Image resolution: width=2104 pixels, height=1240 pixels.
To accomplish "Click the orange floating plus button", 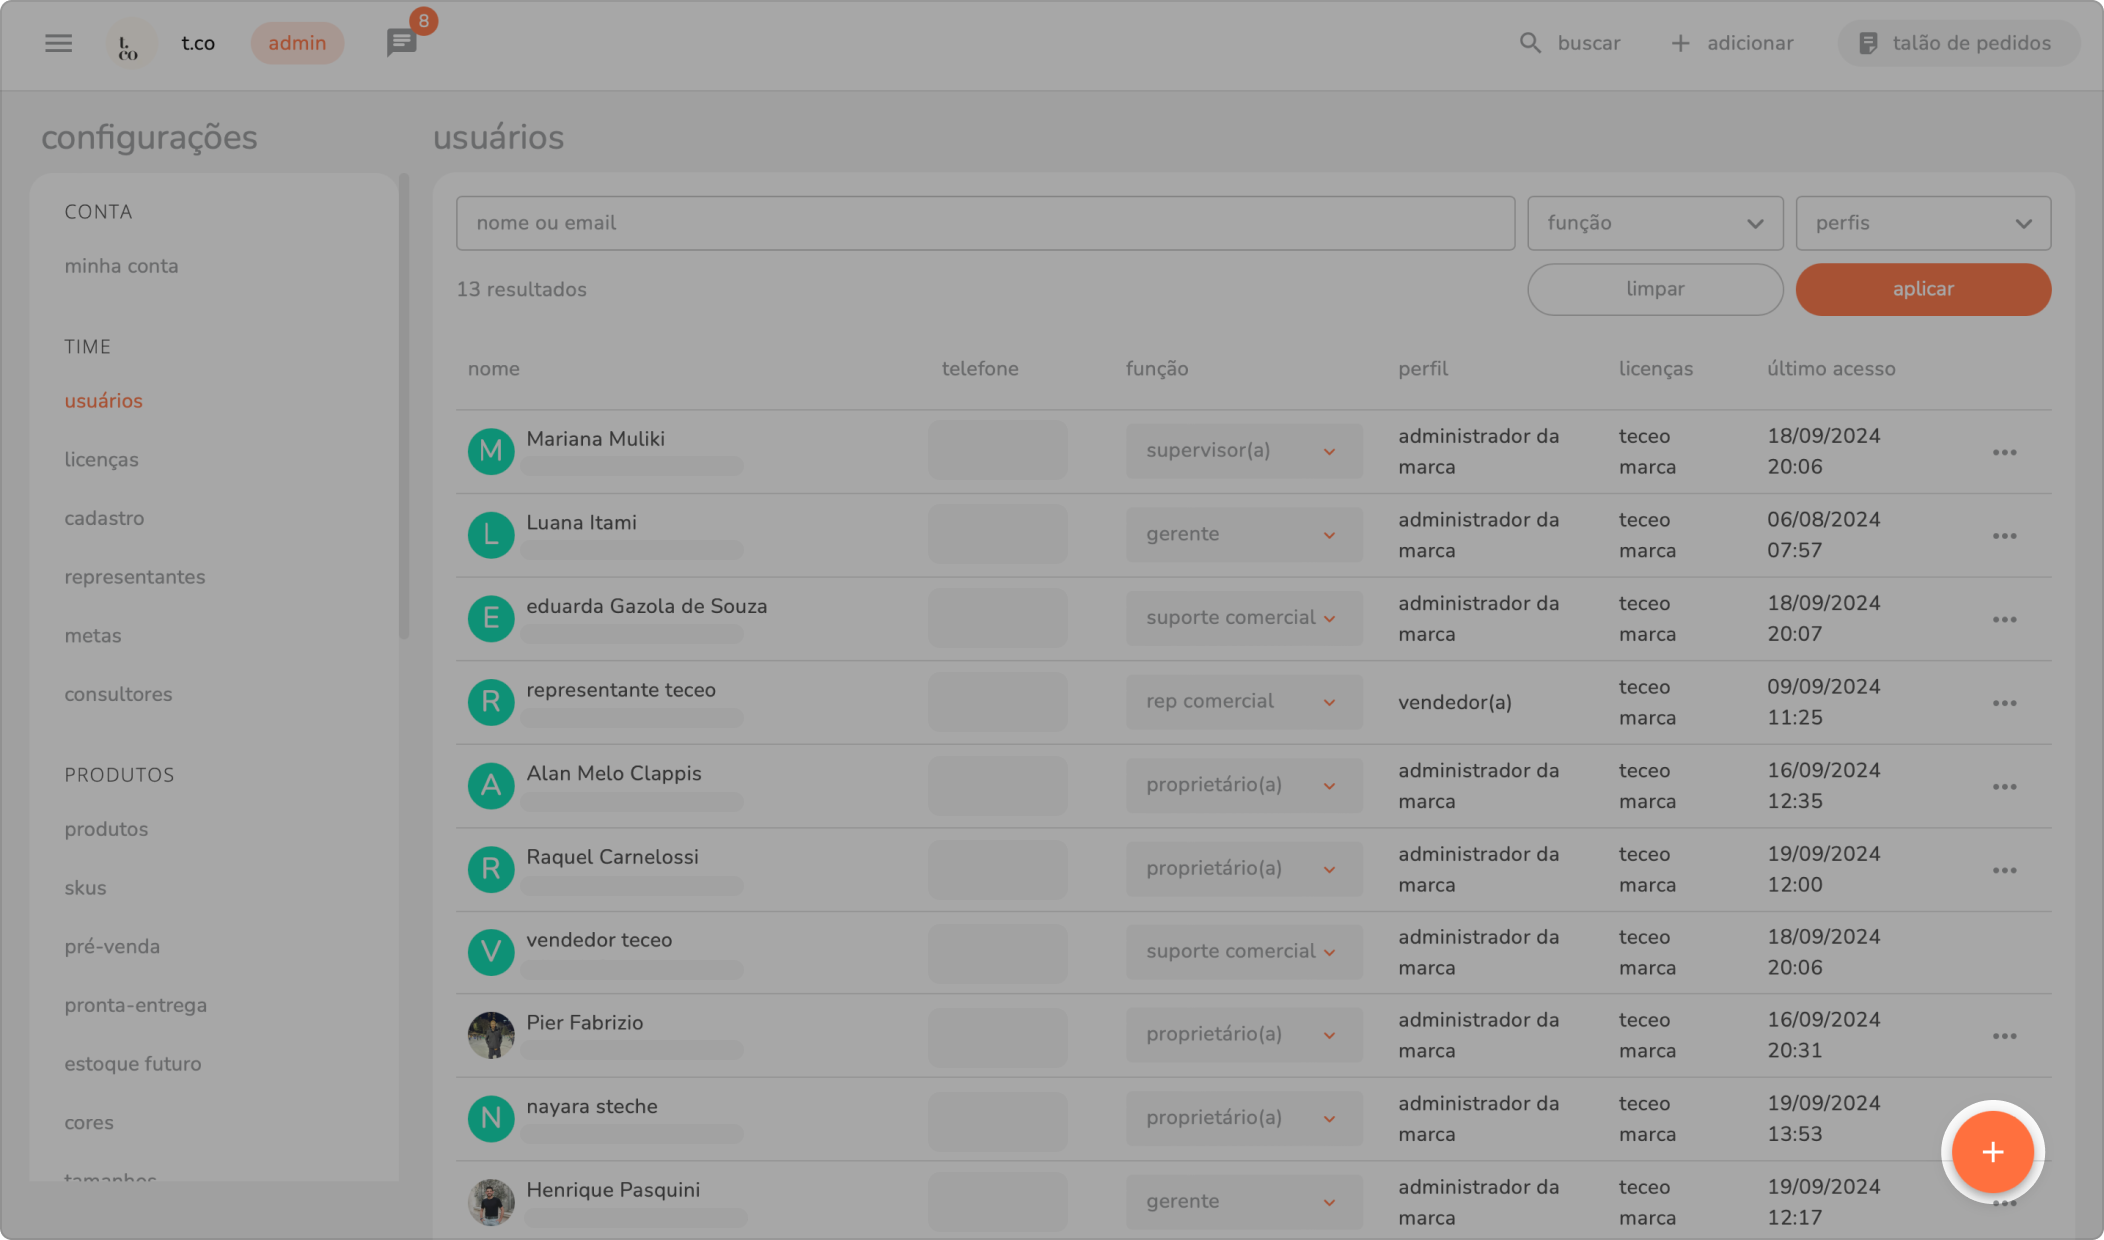I will click(1992, 1152).
